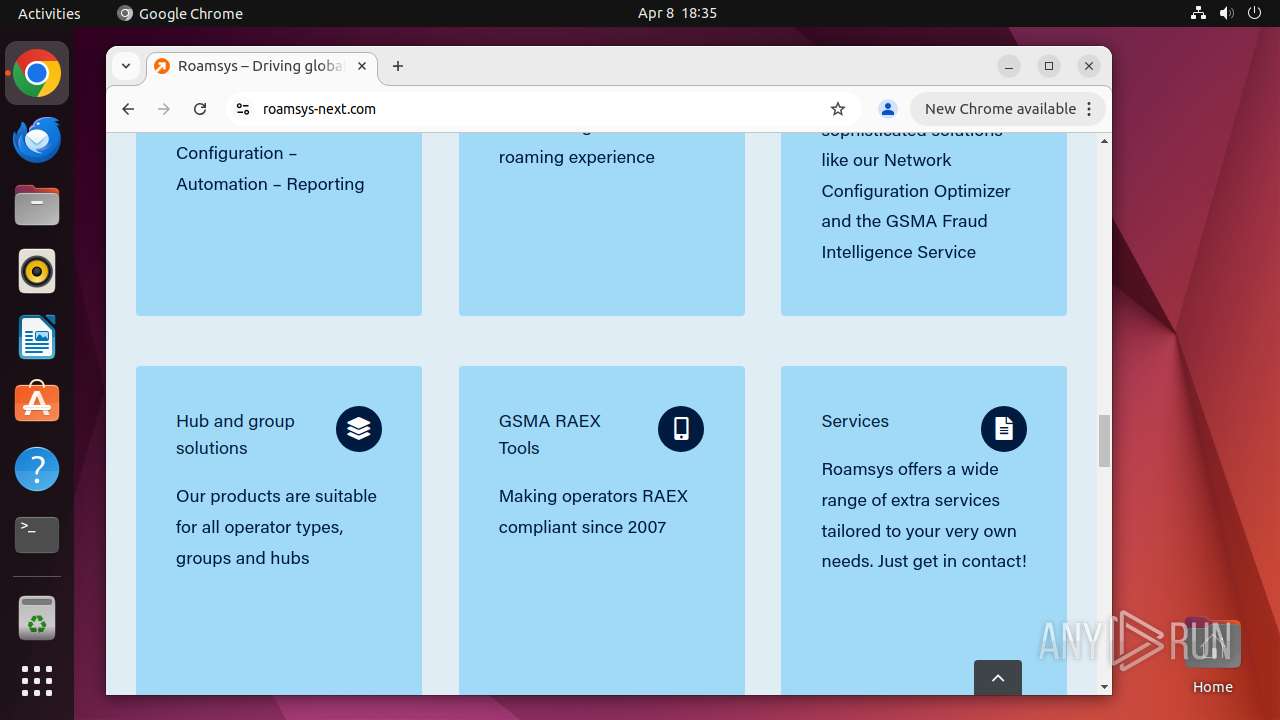Launch Google Chrome from the dock
The image size is (1280, 720).
(x=37, y=73)
